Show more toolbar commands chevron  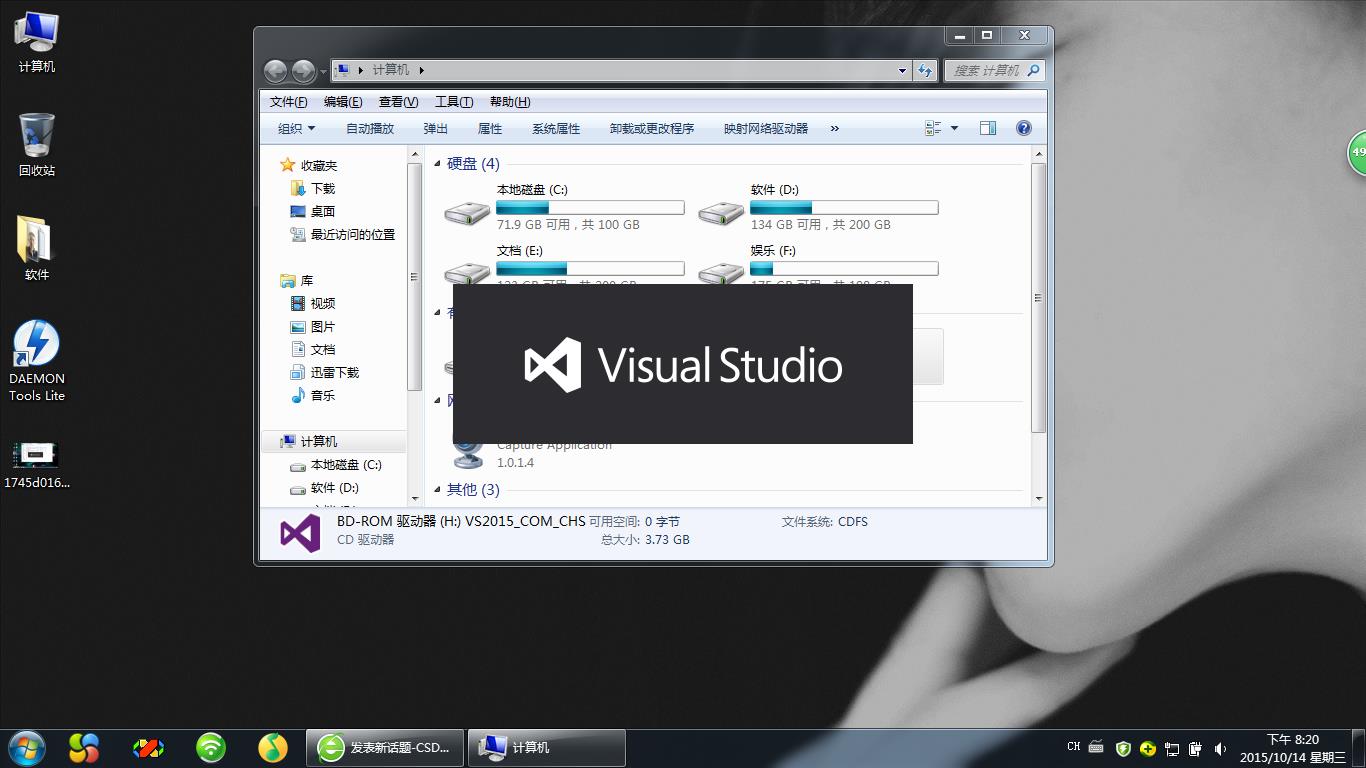click(x=835, y=128)
